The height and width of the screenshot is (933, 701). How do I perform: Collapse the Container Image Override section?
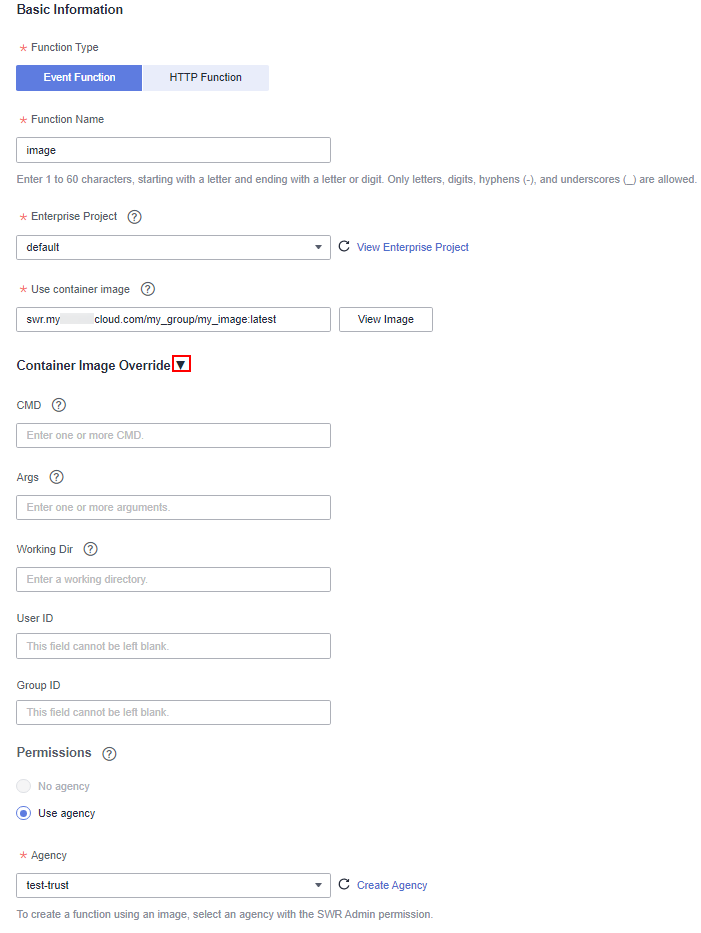click(x=181, y=364)
